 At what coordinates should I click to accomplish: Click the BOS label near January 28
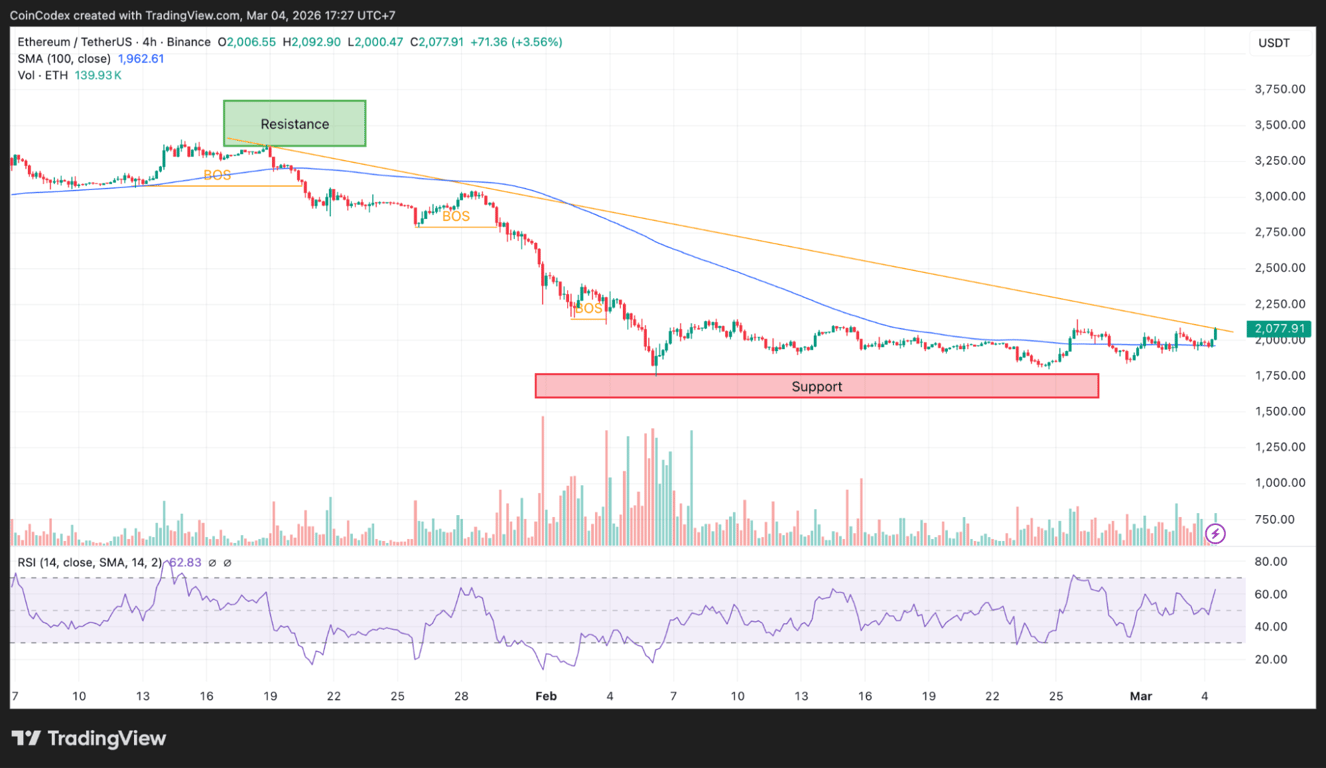tap(455, 216)
